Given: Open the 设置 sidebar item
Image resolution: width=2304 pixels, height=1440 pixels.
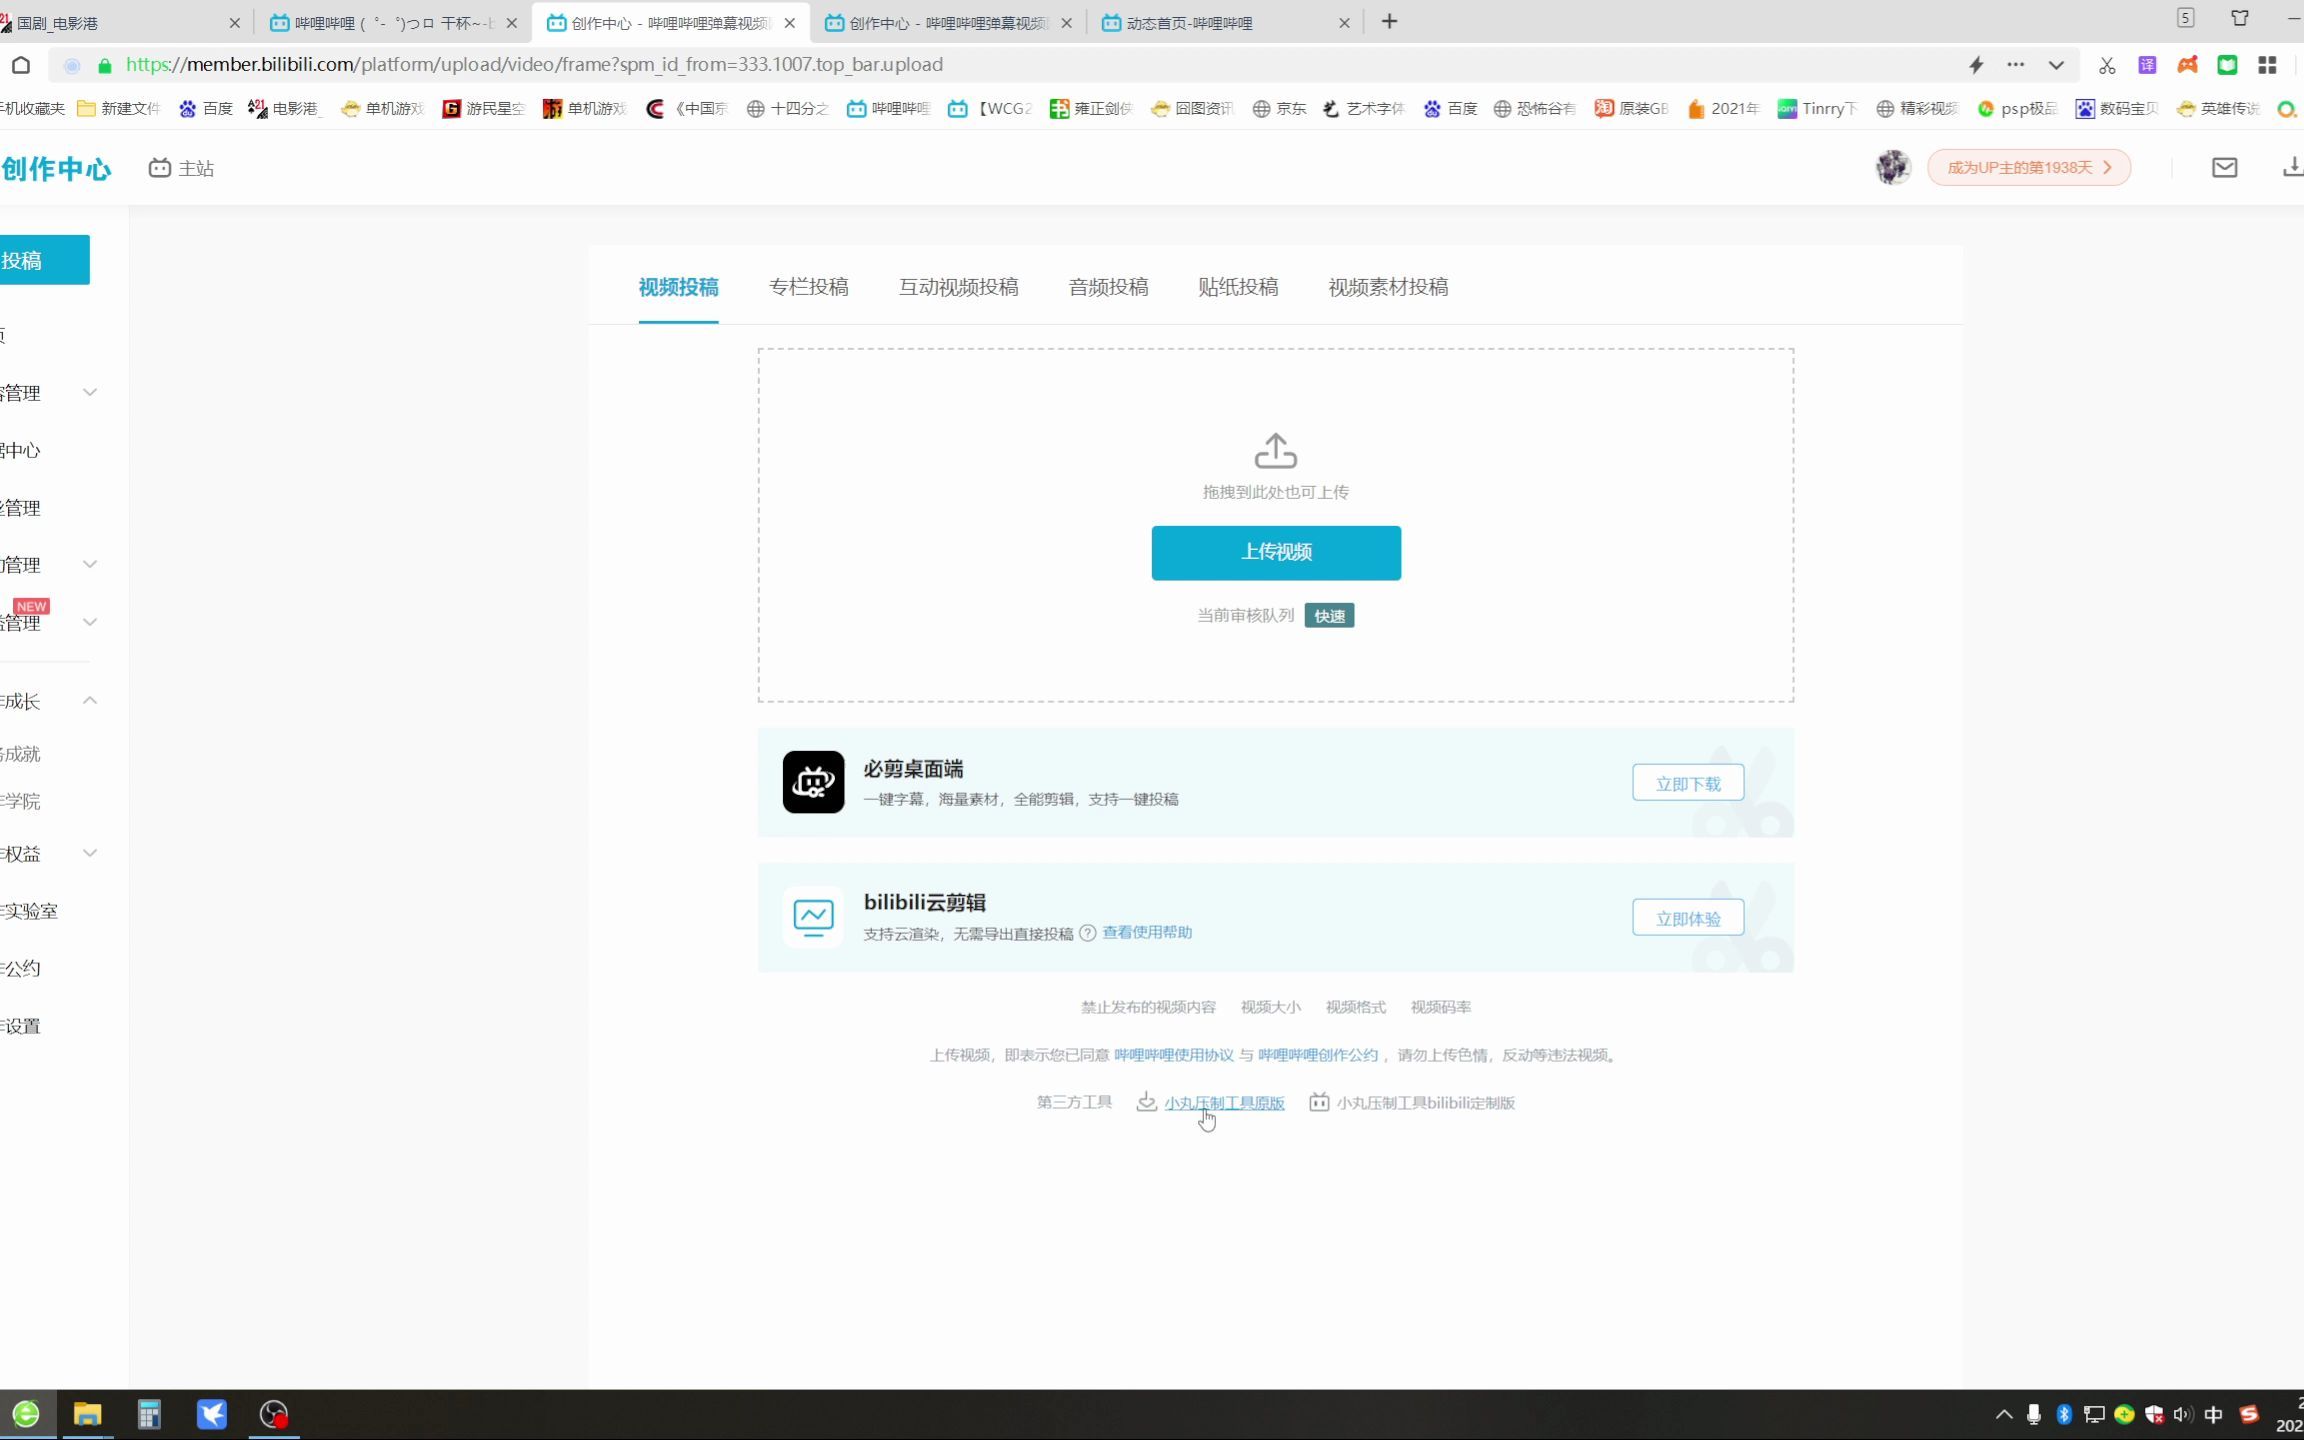Looking at the screenshot, I should (x=22, y=1026).
